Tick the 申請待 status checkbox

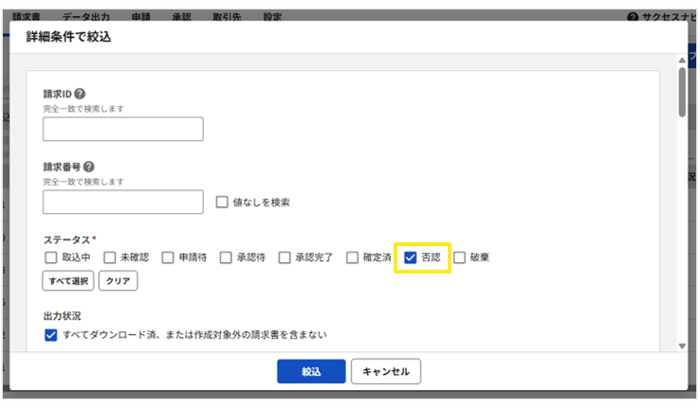168,257
